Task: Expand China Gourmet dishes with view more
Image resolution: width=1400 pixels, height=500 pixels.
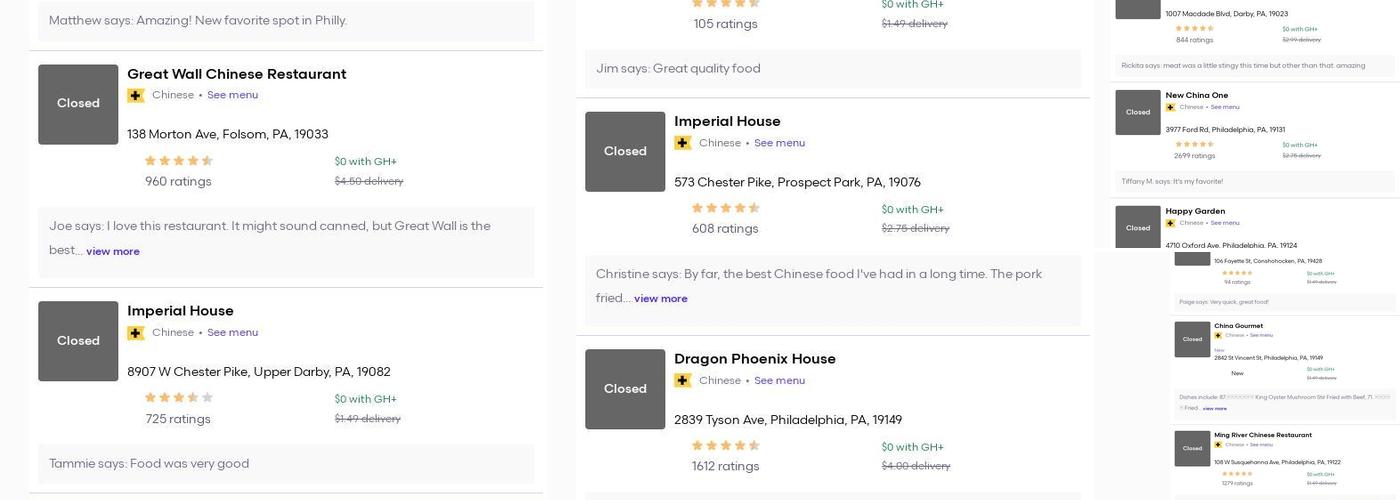Action: (x=1214, y=409)
